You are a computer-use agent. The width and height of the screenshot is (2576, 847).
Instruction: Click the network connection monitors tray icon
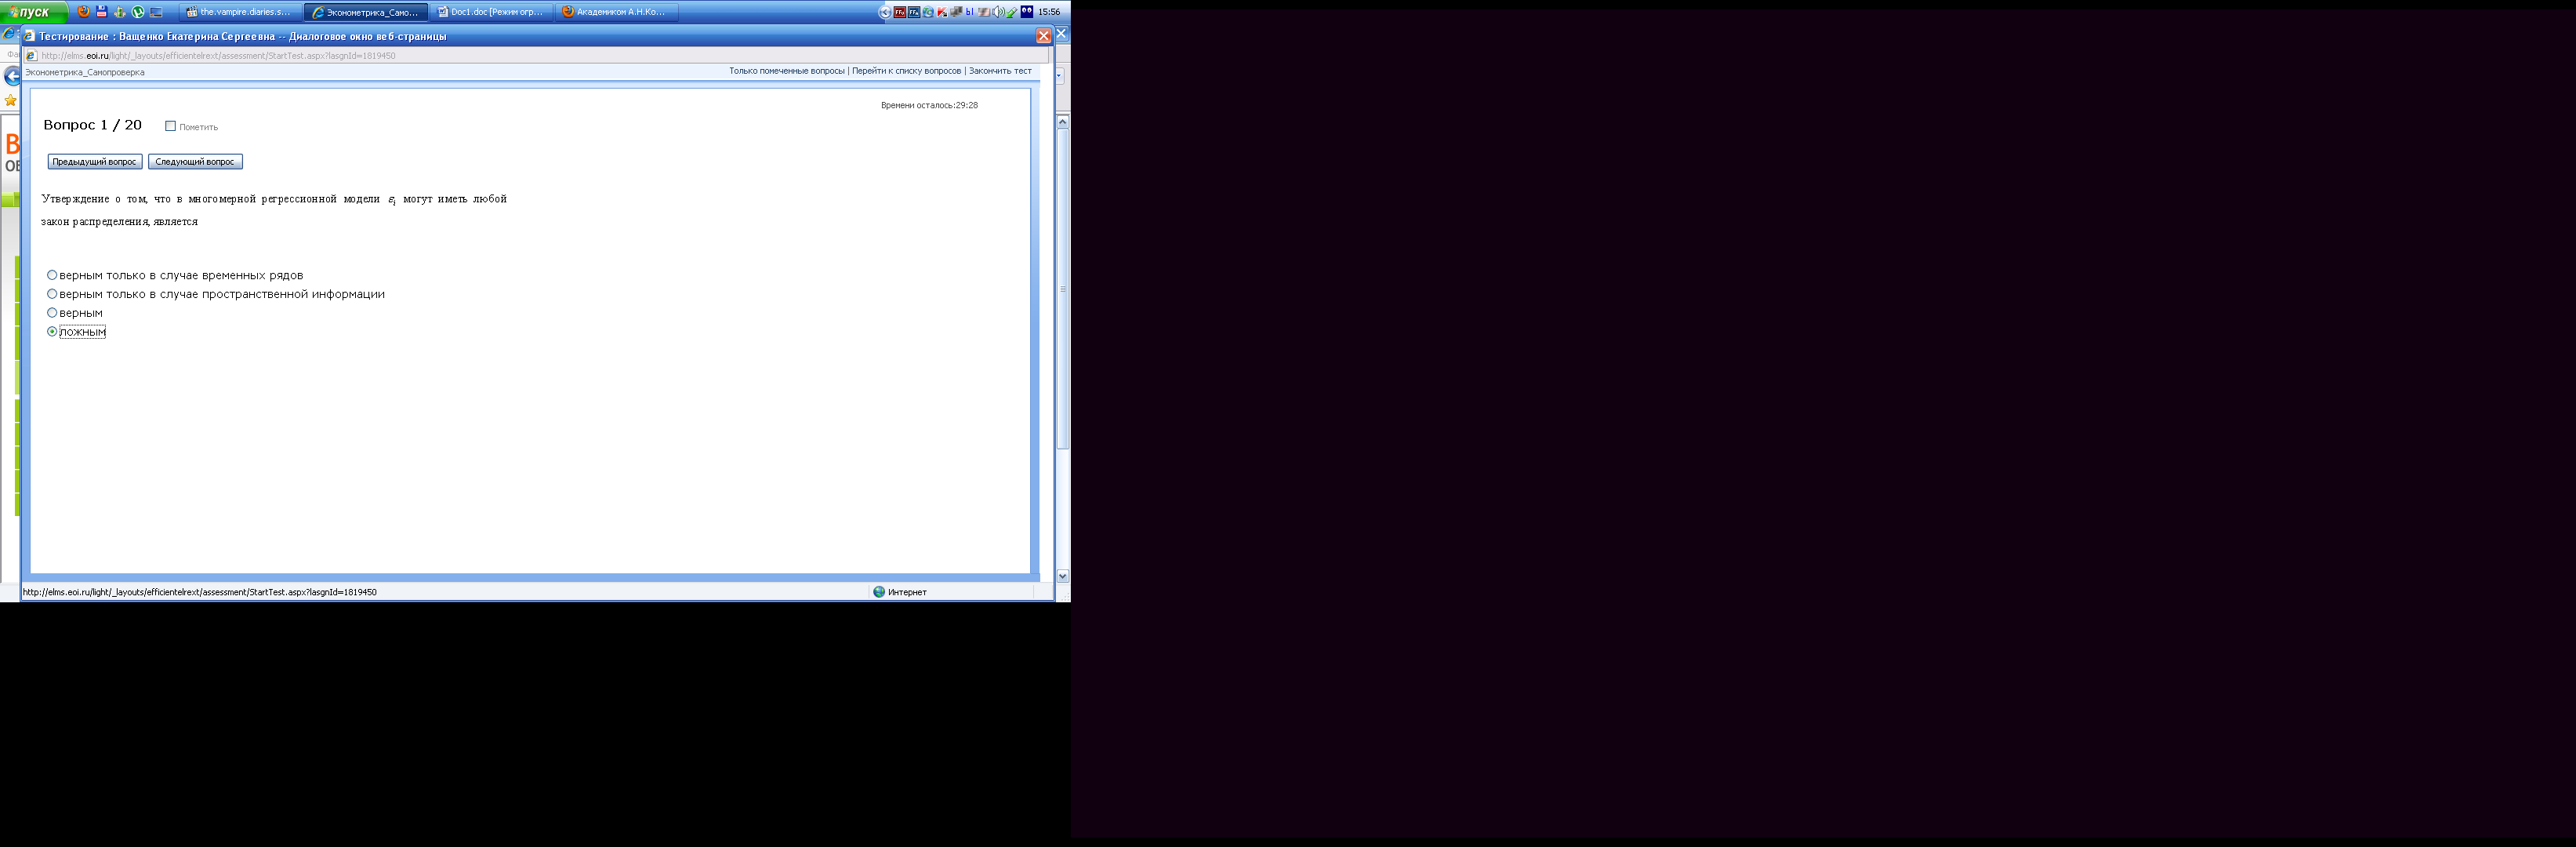pos(957,12)
